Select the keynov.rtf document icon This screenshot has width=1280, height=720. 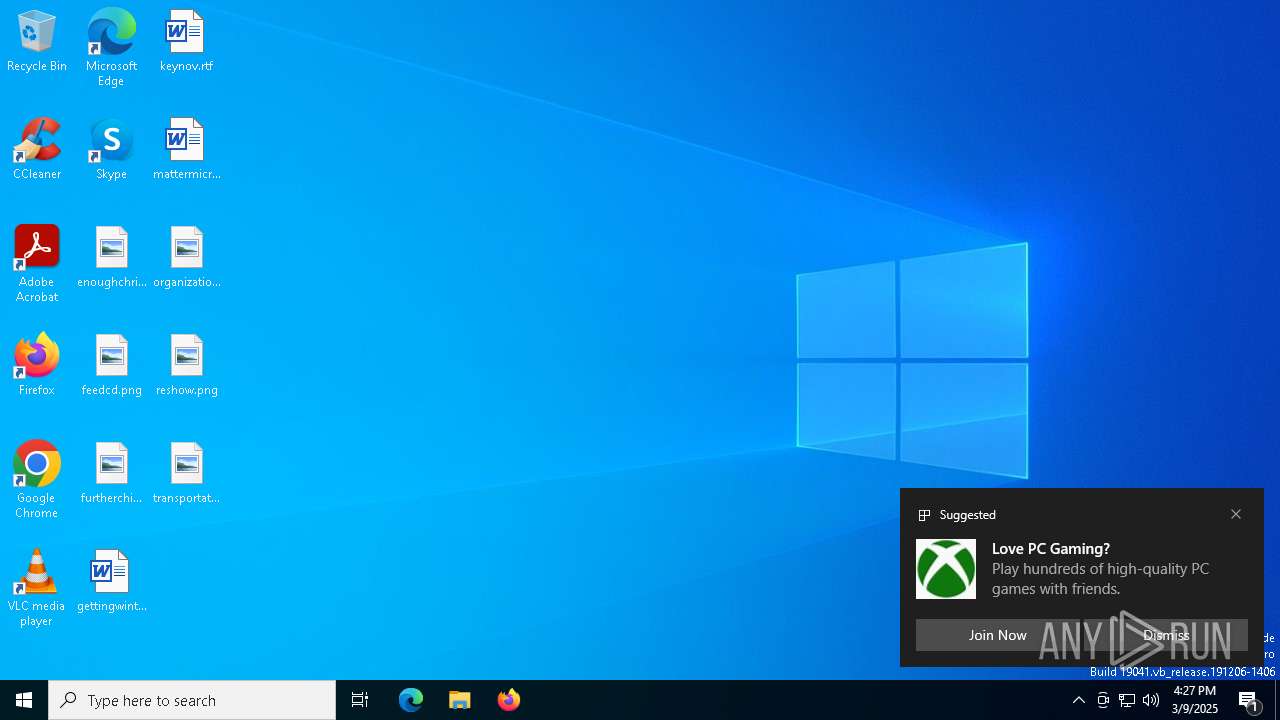pos(186,41)
